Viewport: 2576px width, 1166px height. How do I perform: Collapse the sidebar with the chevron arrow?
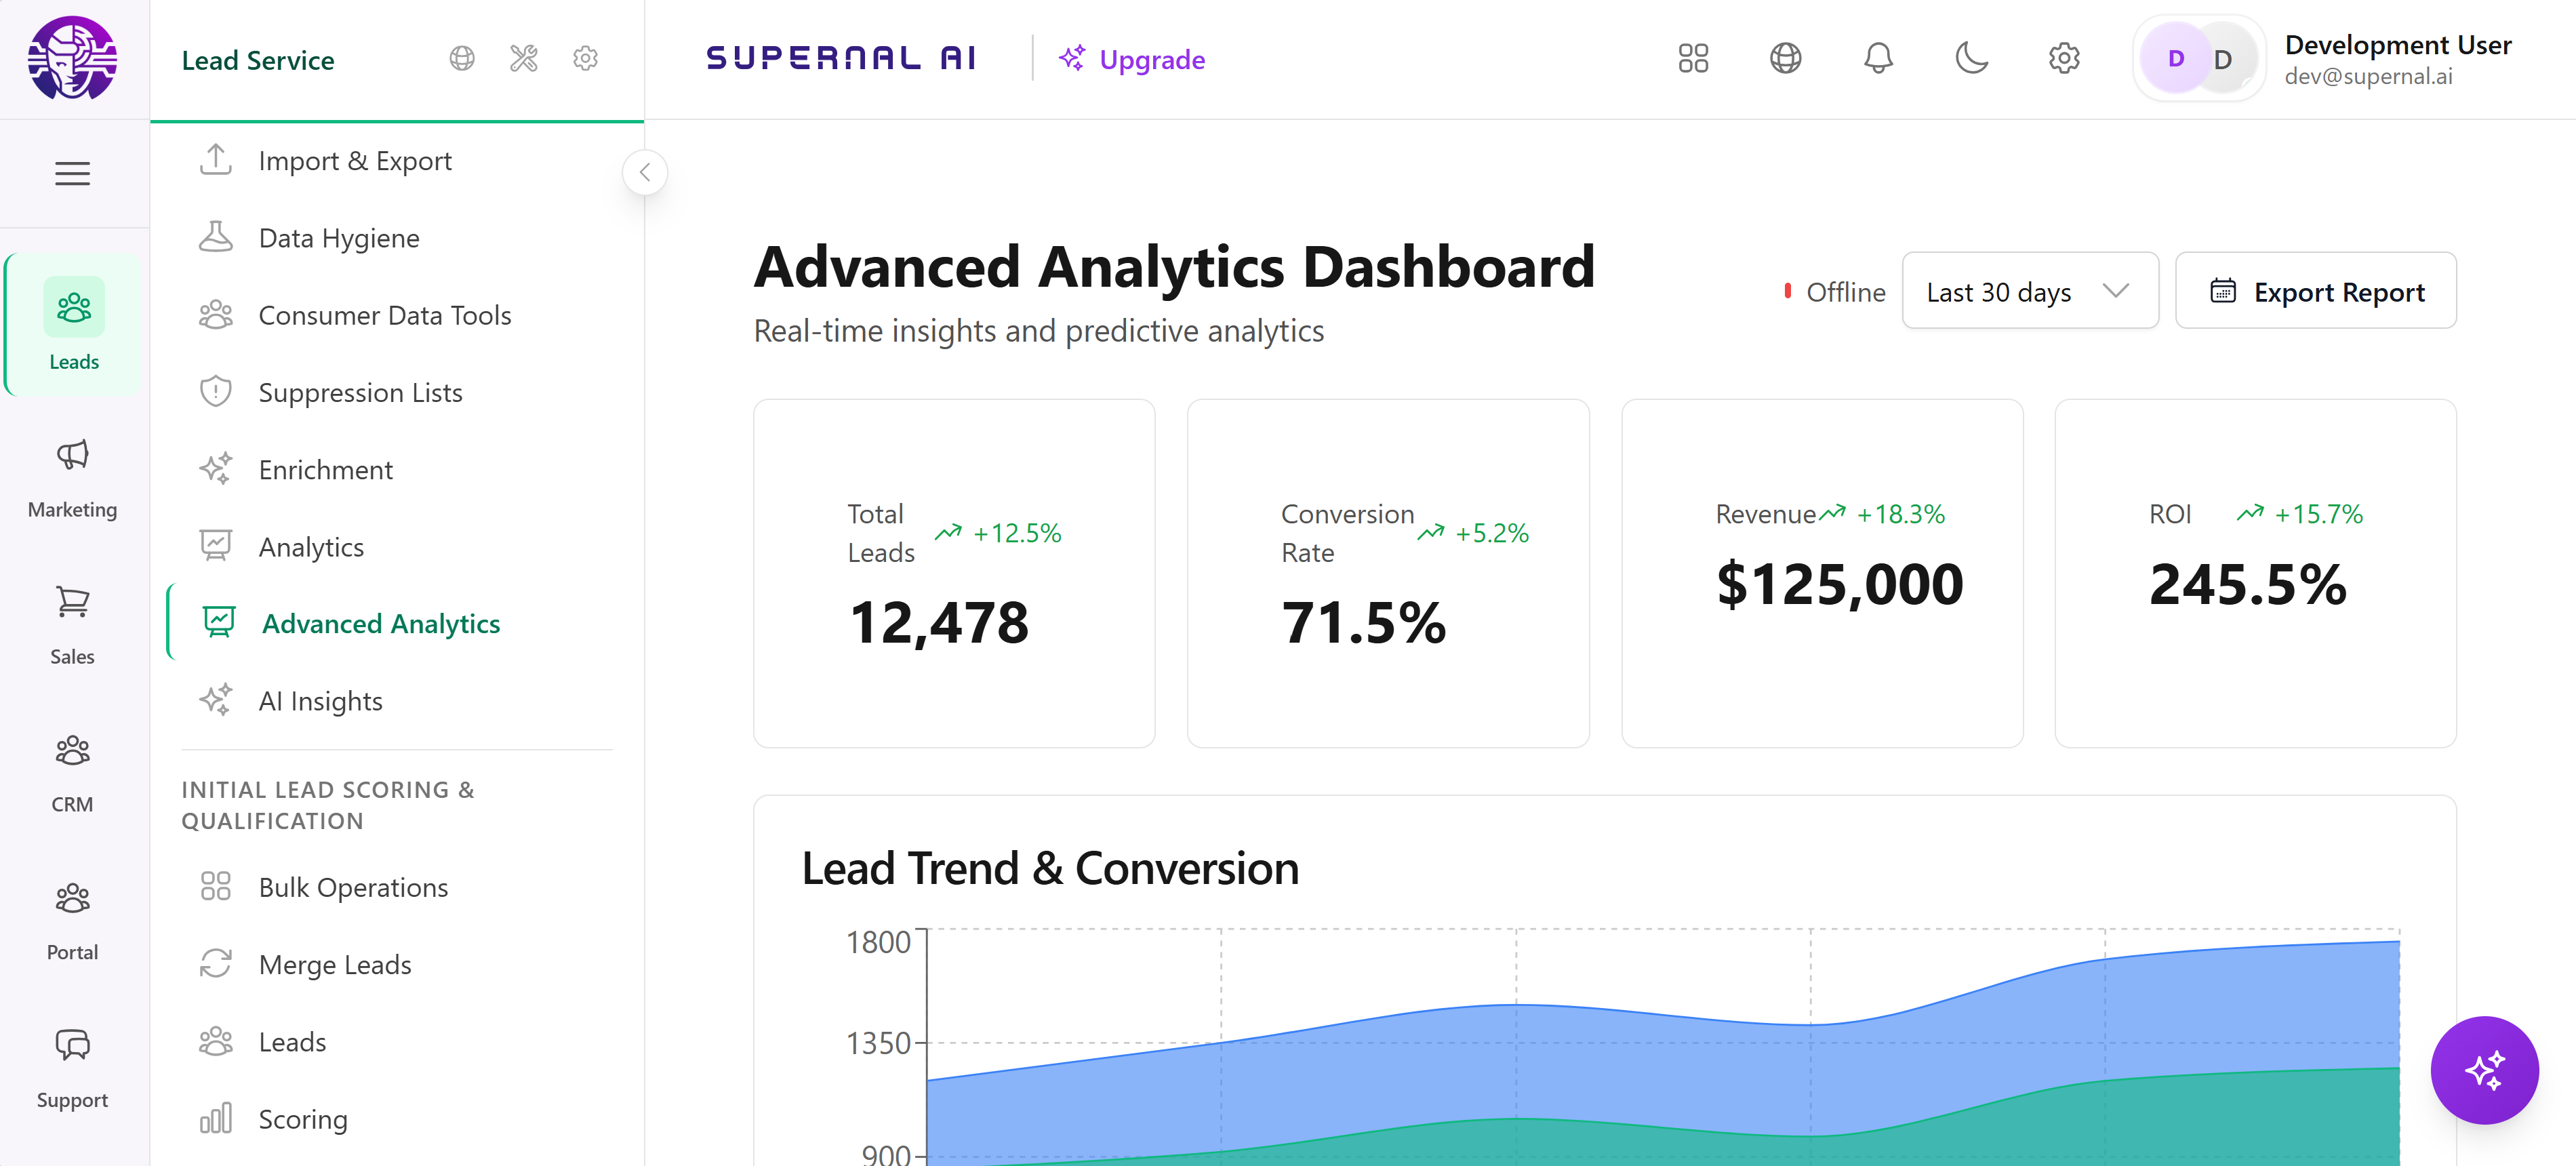(x=645, y=172)
